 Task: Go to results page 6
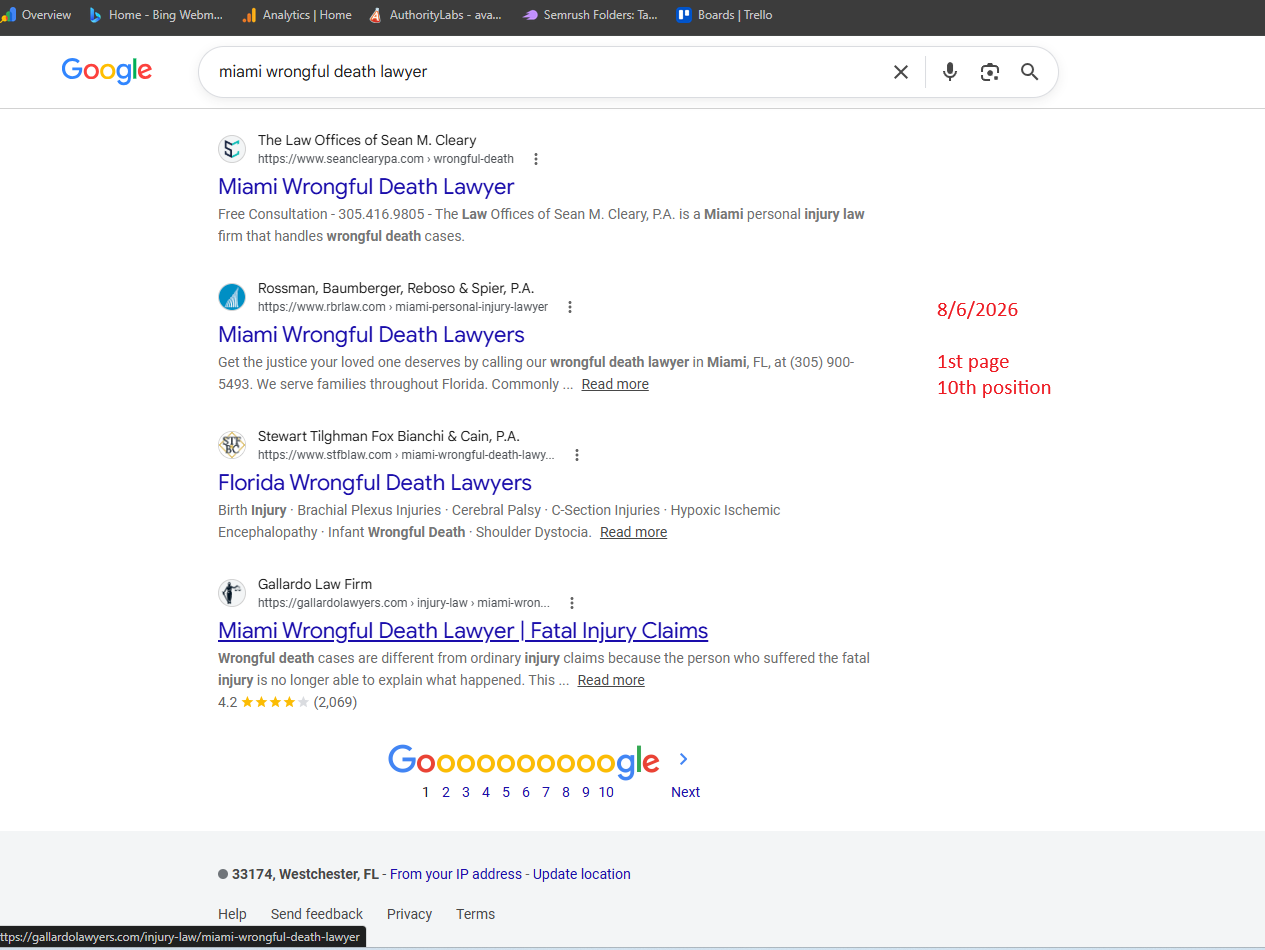[x=526, y=792]
